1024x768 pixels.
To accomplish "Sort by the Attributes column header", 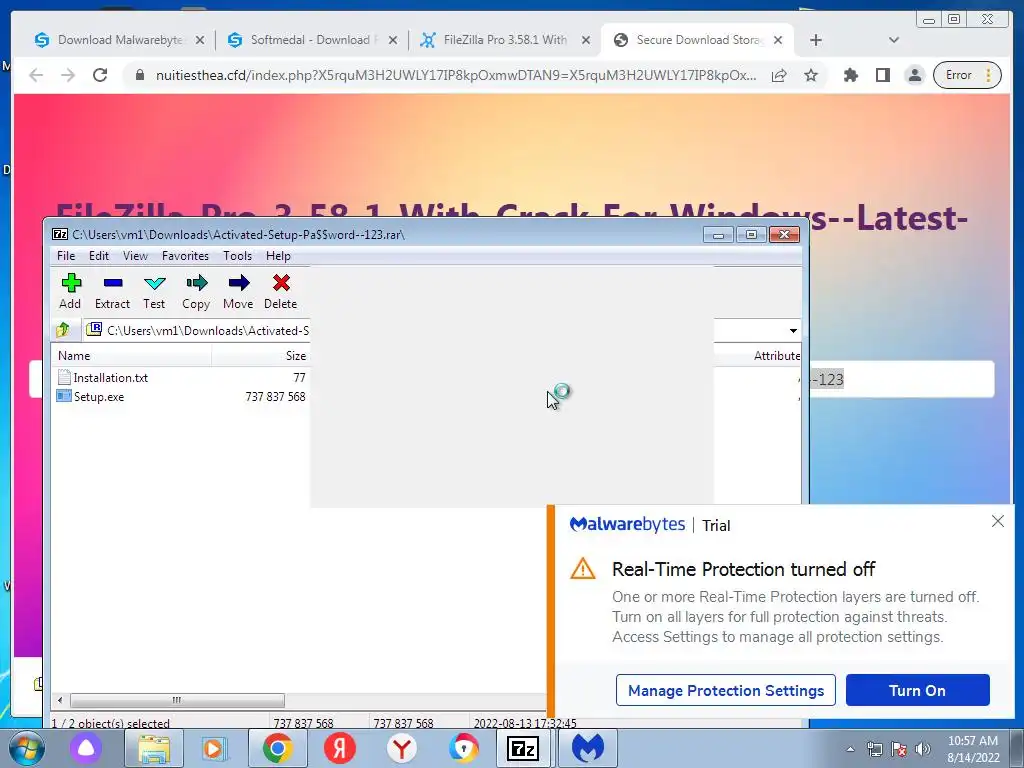I will point(776,356).
